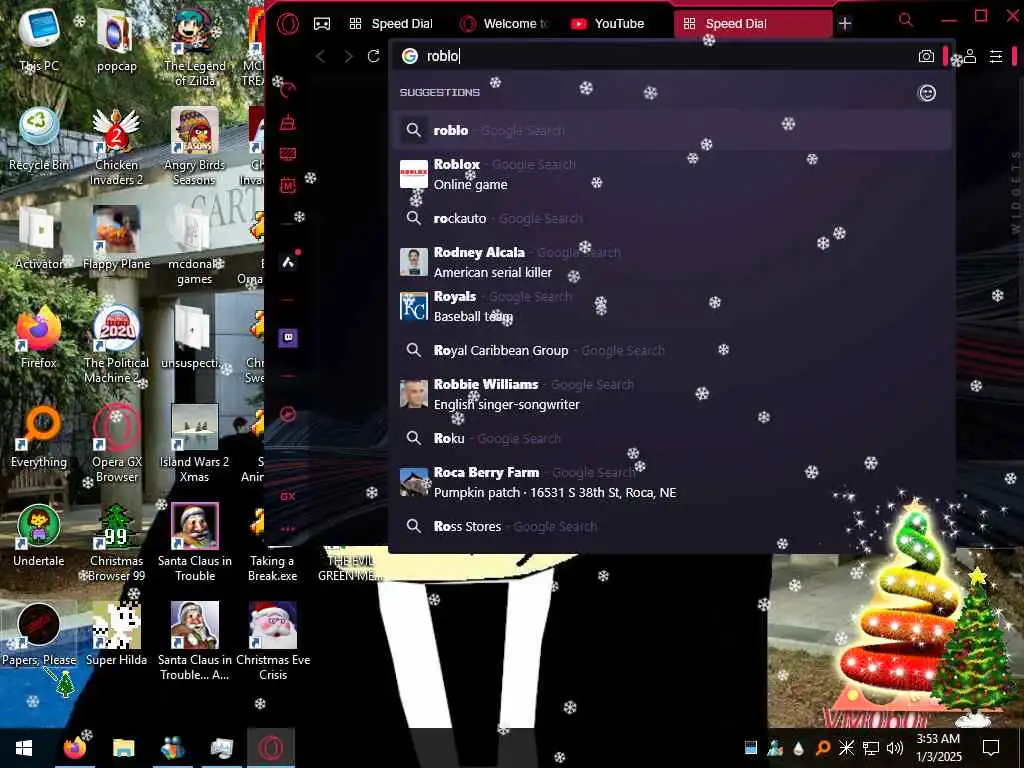Open the Player icon in the sidebar

288,414
